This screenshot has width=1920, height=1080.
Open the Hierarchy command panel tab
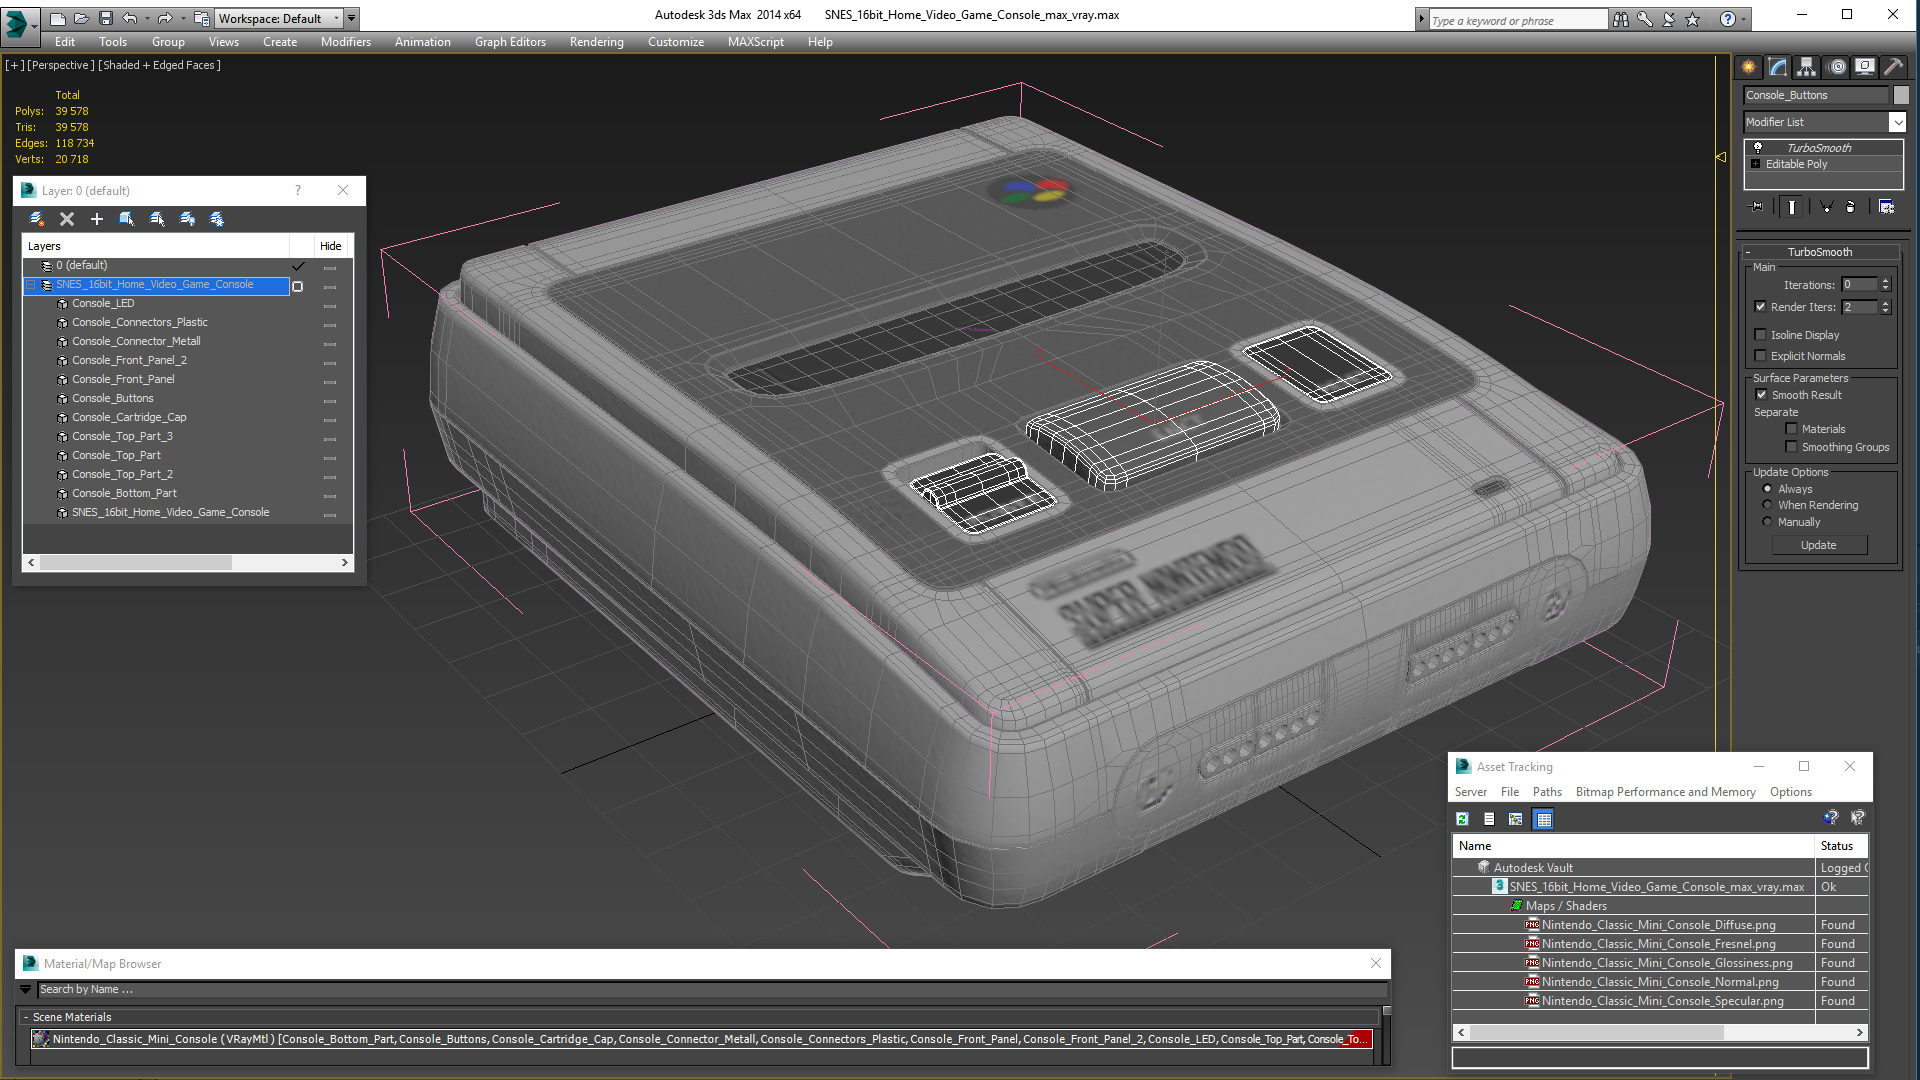pyautogui.click(x=1806, y=67)
